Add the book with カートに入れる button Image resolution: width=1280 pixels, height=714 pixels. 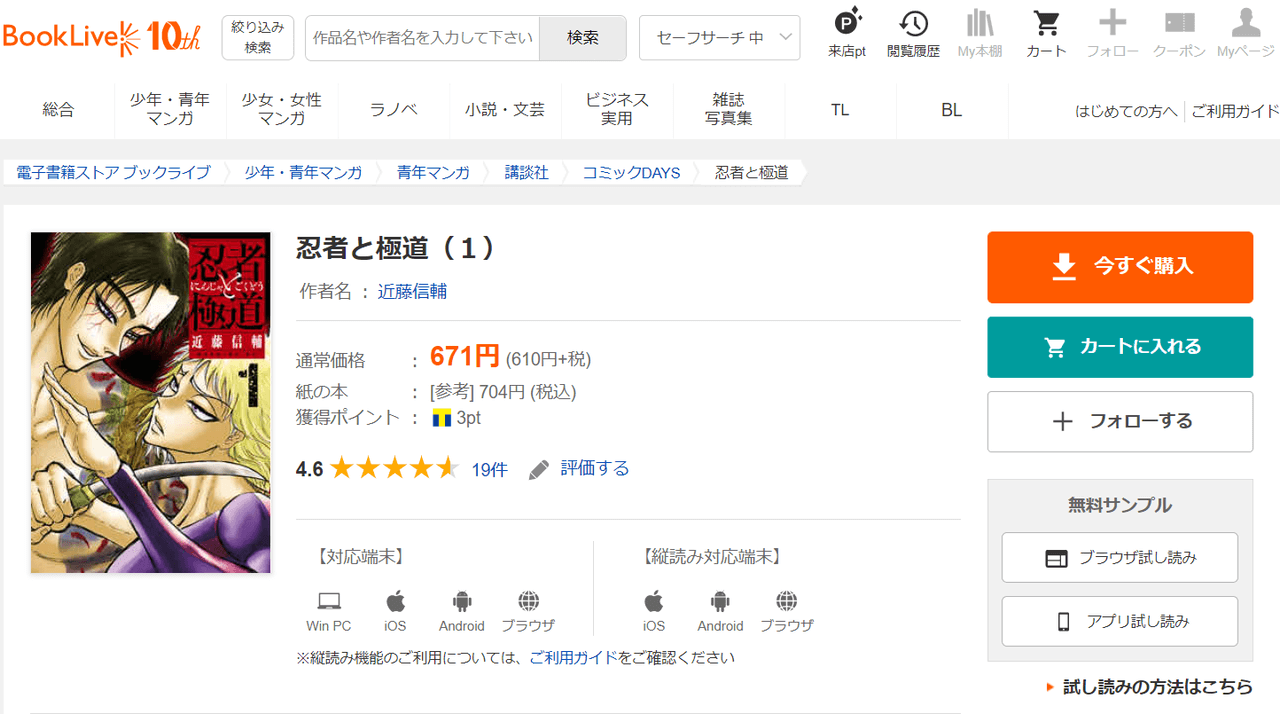1119,347
